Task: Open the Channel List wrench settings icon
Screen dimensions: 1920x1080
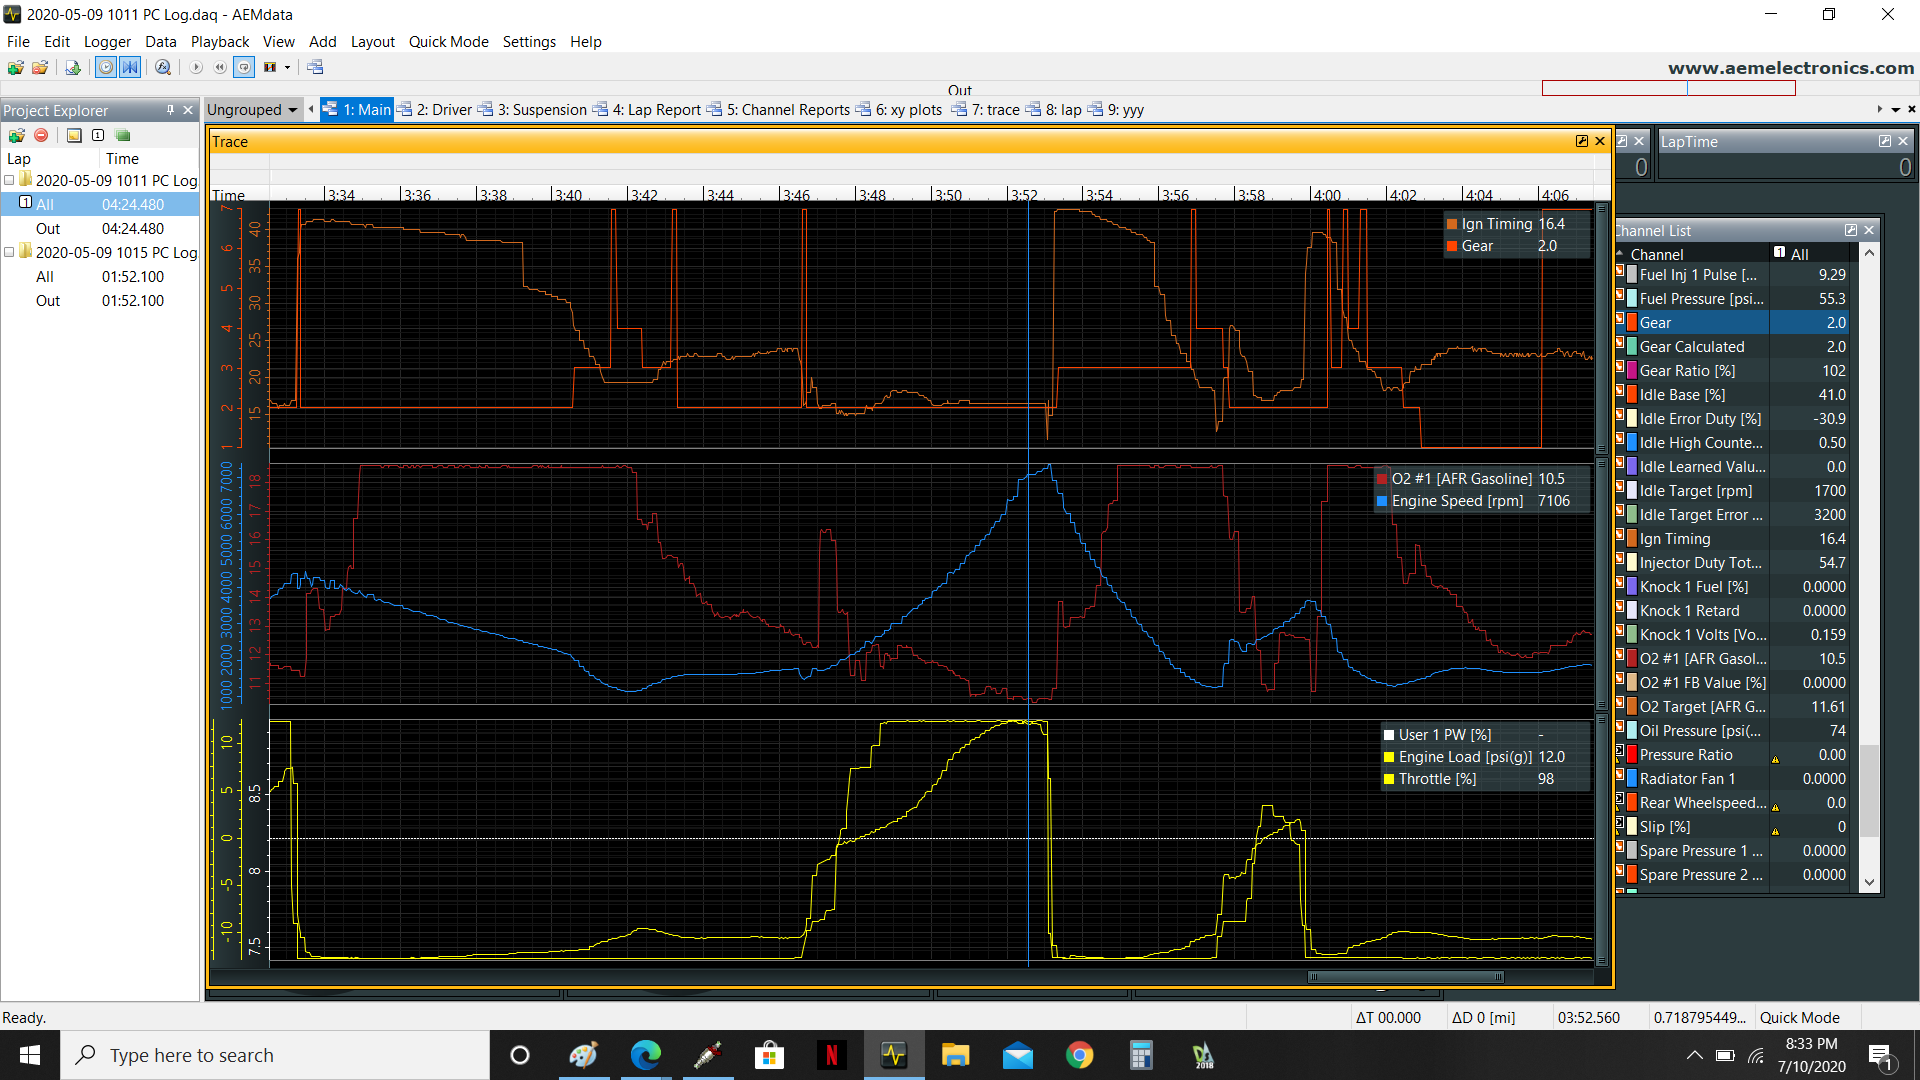Action: [x=1850, y=230]
